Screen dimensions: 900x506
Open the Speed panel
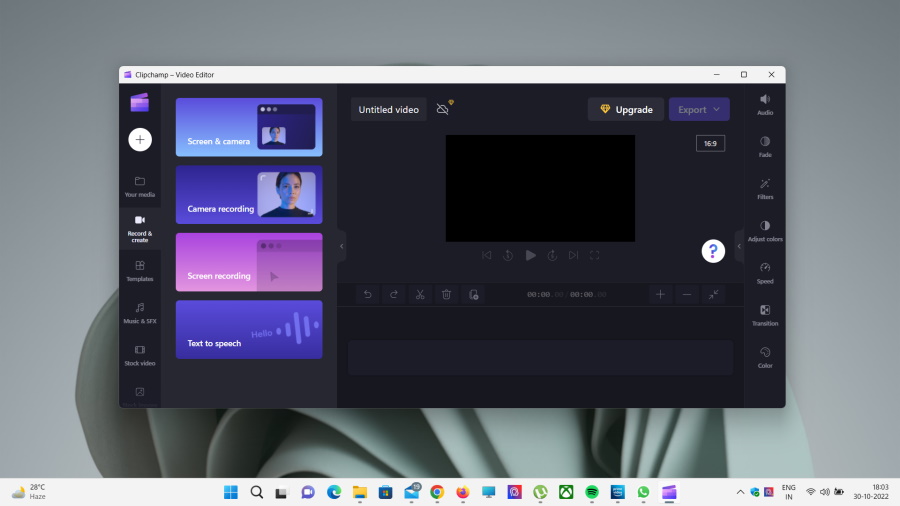coord(765,272)
